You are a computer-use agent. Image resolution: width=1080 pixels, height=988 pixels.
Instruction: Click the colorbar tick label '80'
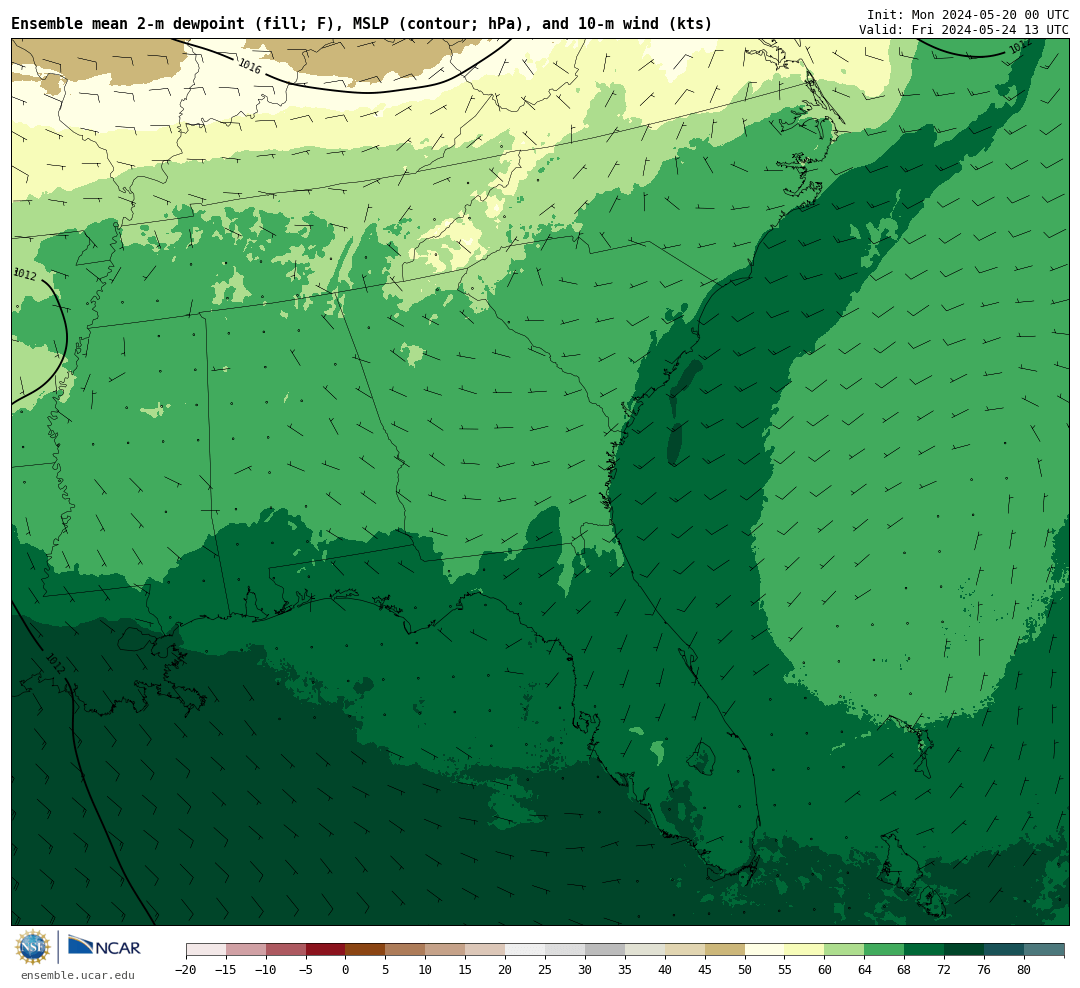coord(1024,970)
